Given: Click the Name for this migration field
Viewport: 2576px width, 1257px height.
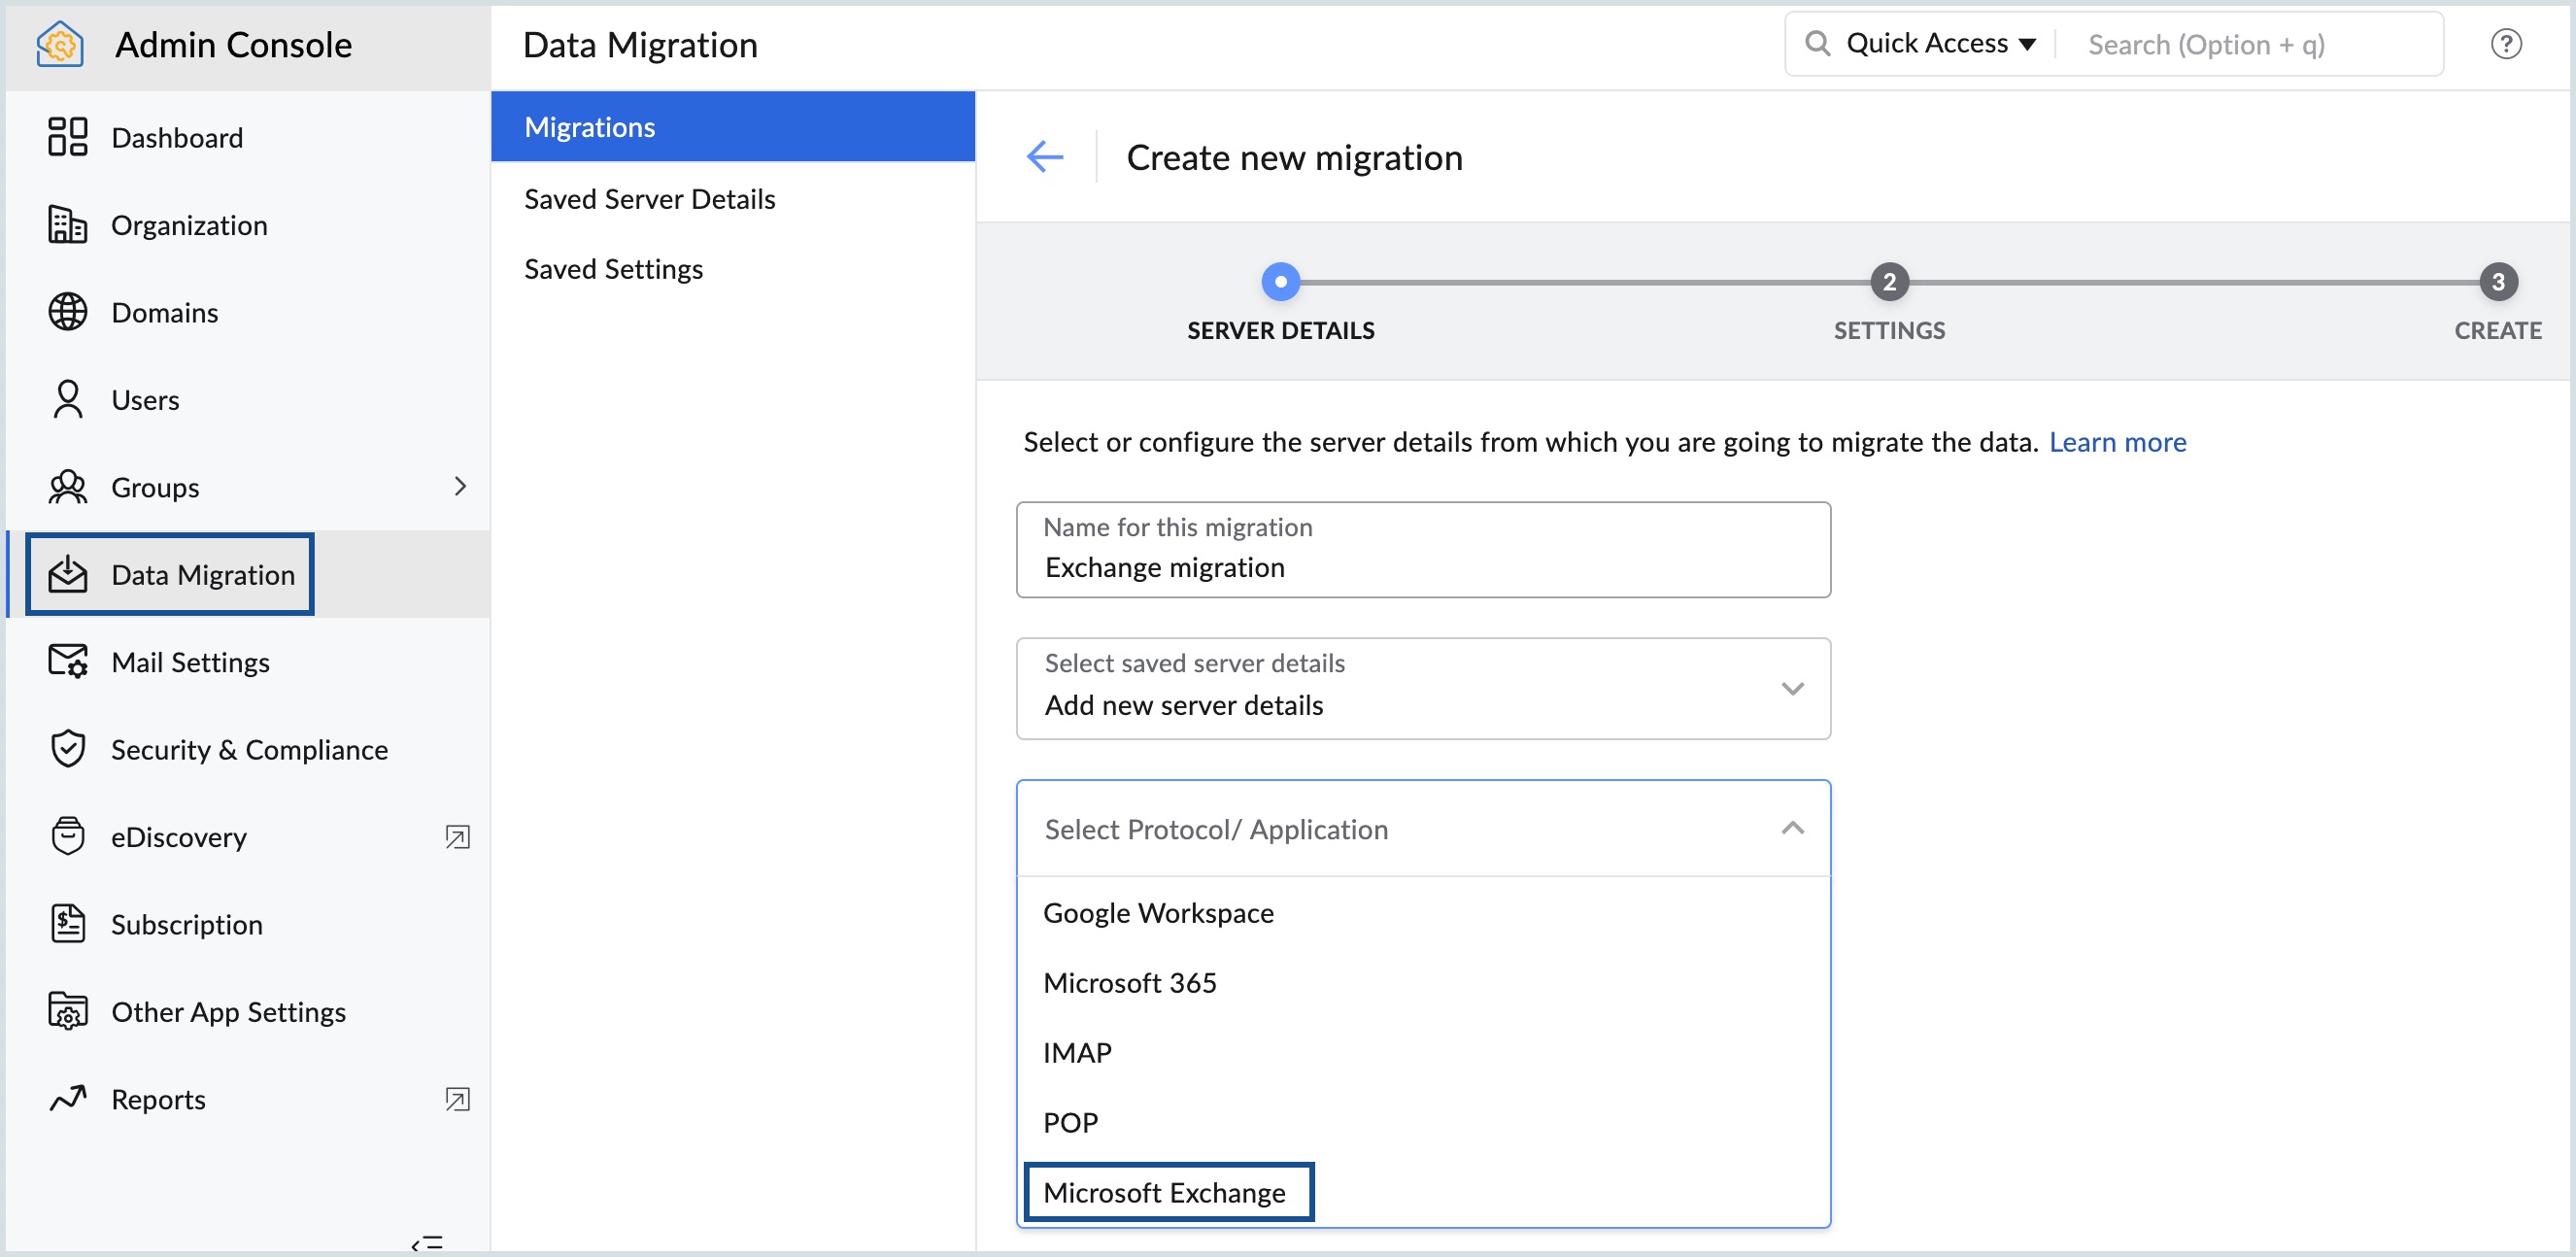Looking at the screenshot, I should click(x=1422, y=566).
